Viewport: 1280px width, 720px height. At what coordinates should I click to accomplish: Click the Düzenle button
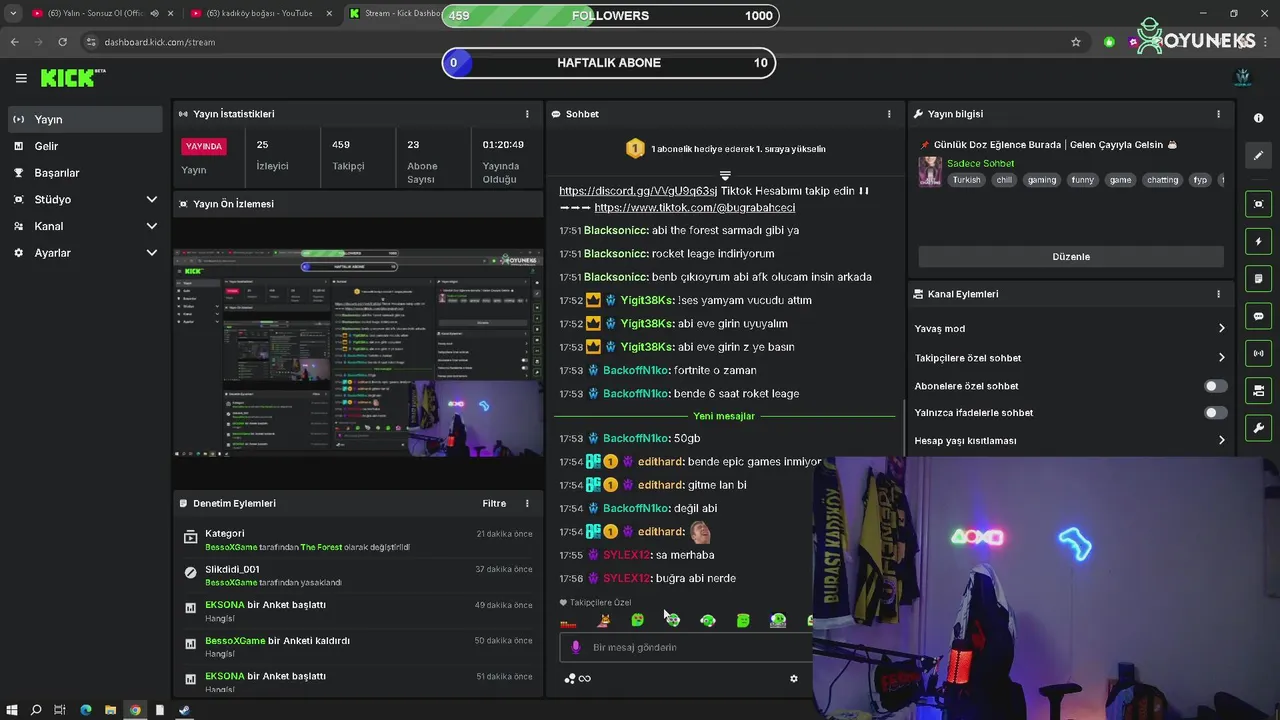(x=1071, y=257)
